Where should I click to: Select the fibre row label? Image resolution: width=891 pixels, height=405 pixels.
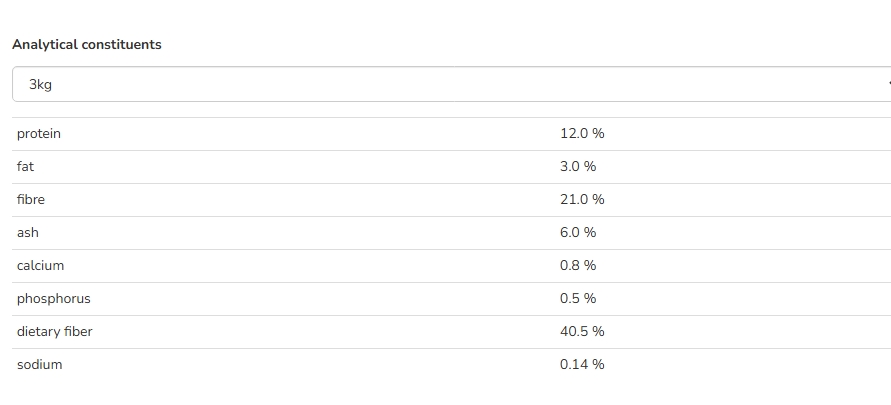pyautogui.click(x=31, y=199)
